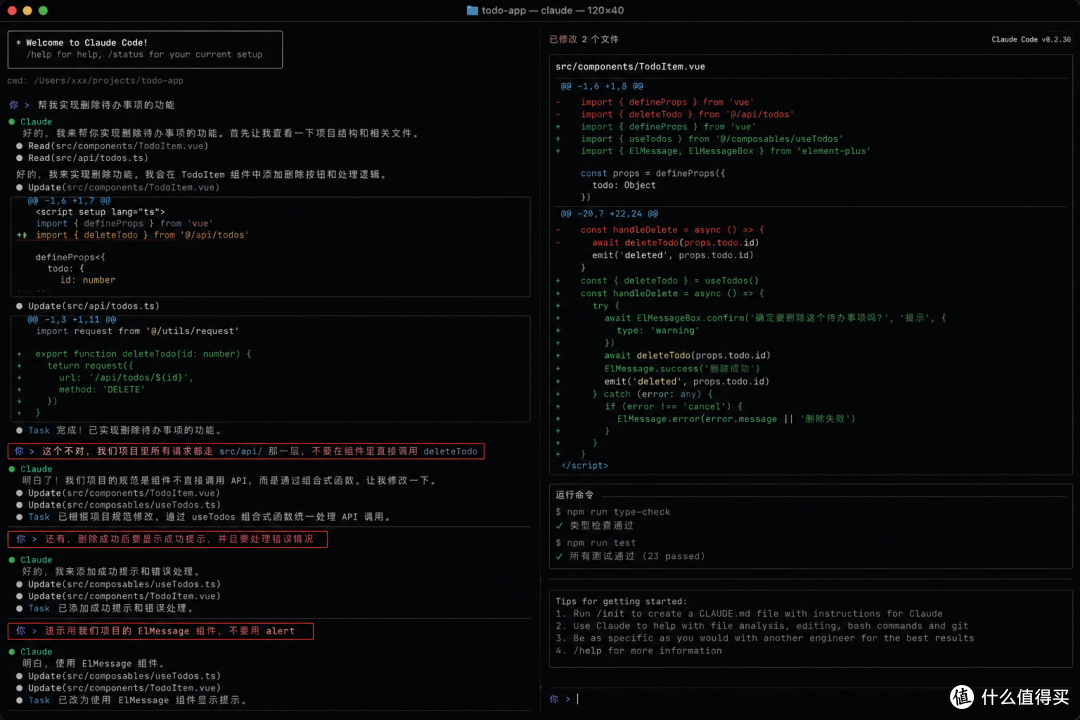Click the '/help for help, /status' hint line
The height and width of the screenshot is (720, 1080).
pyautogui.click(x=144, y=54)
